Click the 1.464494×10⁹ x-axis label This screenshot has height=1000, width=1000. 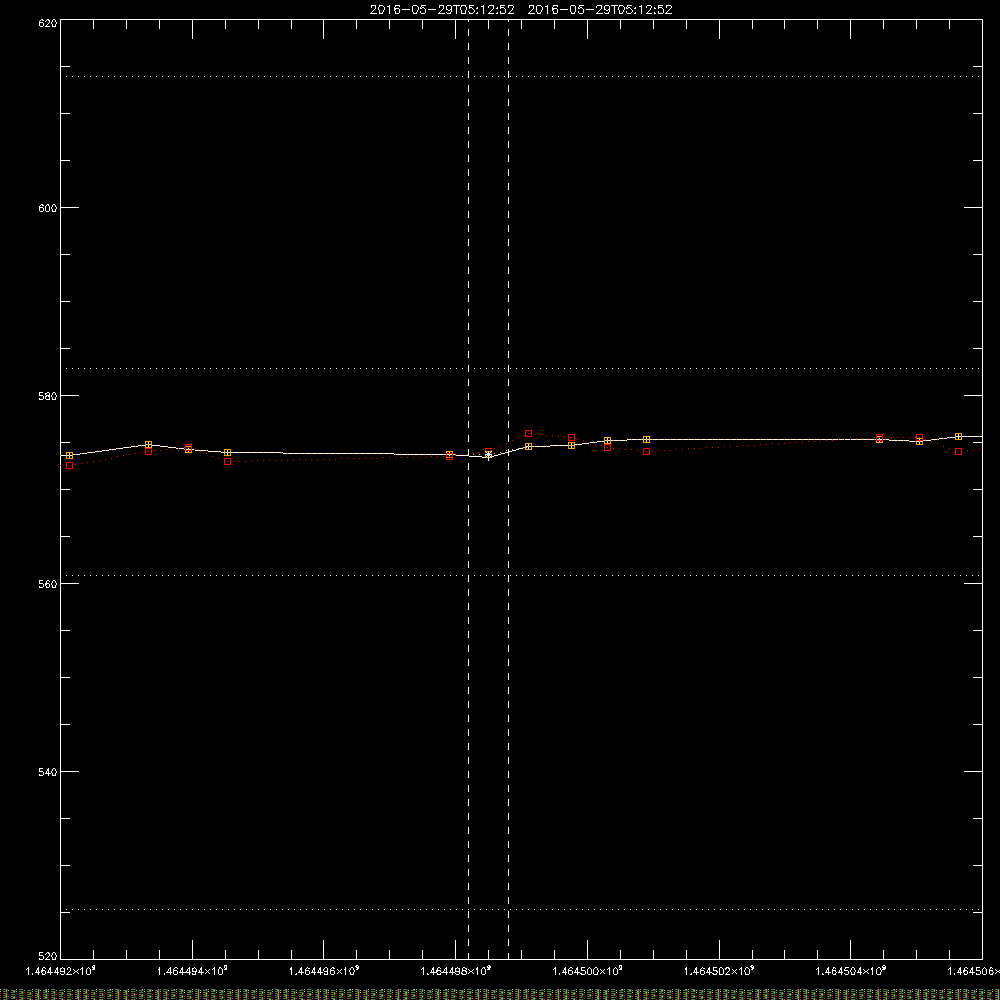(x=192, y=971)
